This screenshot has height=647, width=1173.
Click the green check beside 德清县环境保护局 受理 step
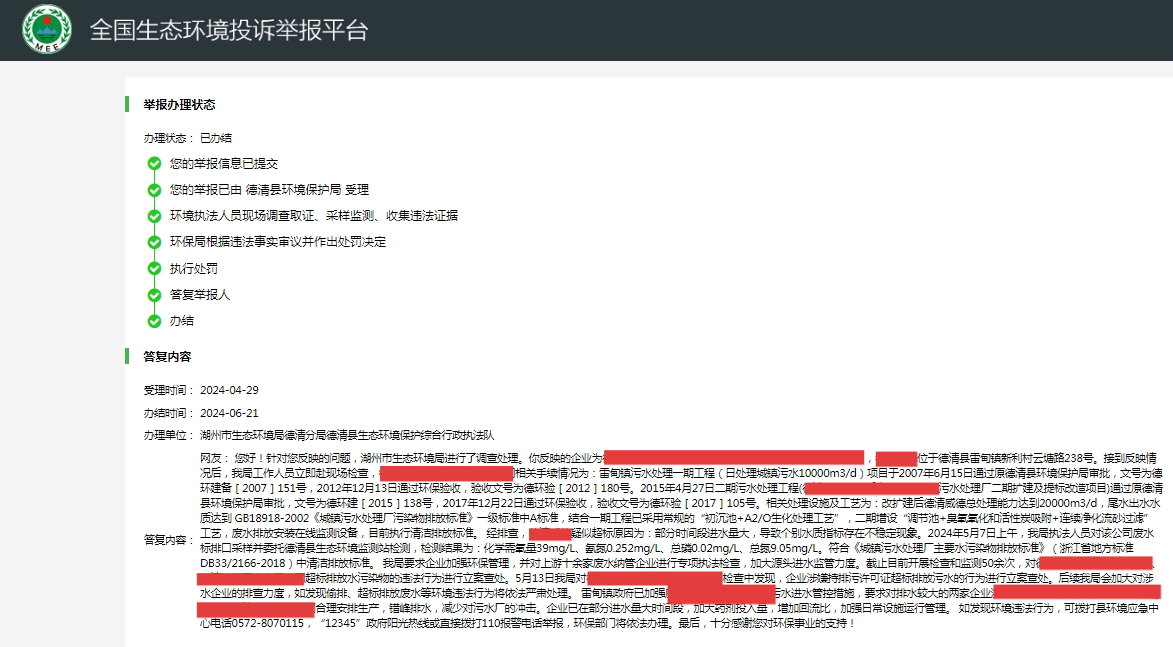point(154,190)
